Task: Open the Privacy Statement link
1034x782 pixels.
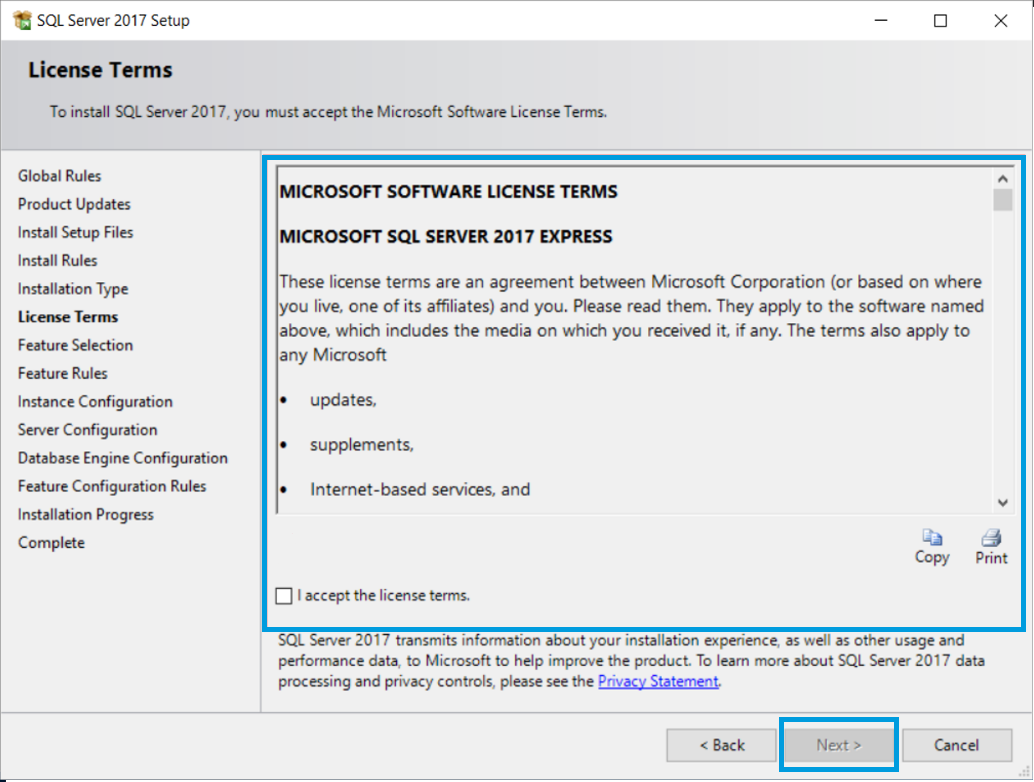Action: tap(658, 681)
